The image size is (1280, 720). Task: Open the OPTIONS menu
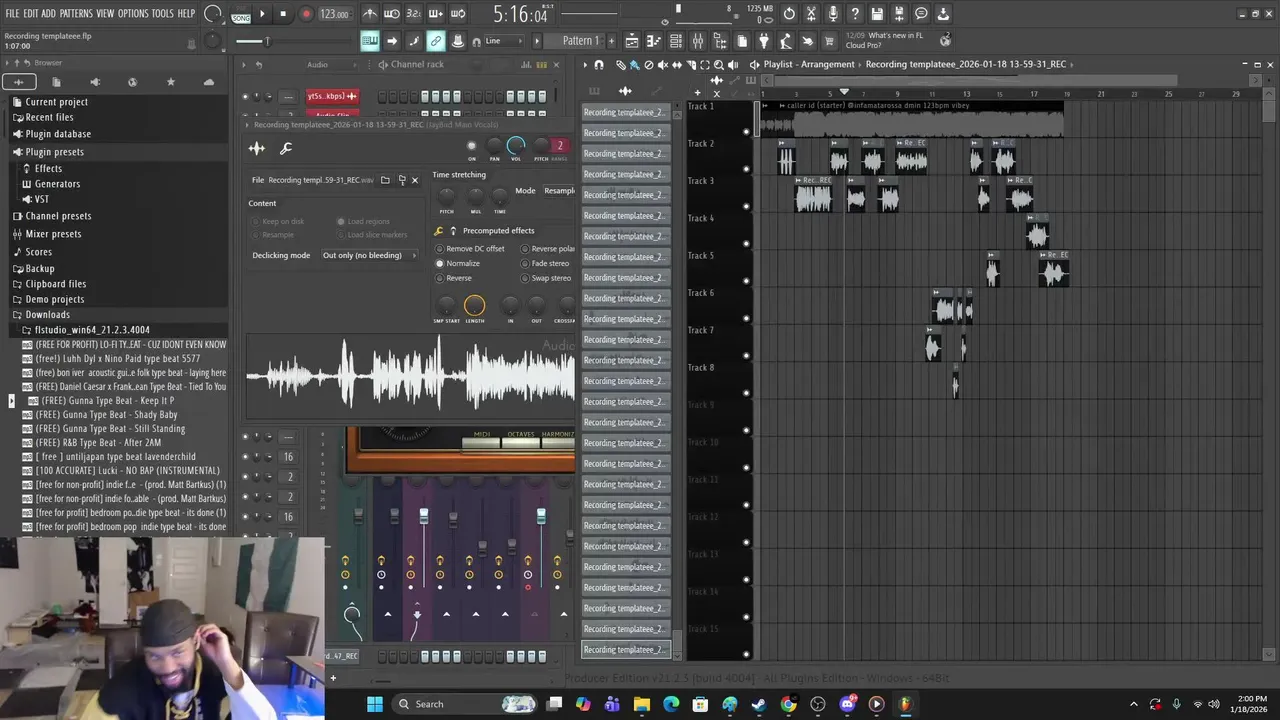click(133, 14)
